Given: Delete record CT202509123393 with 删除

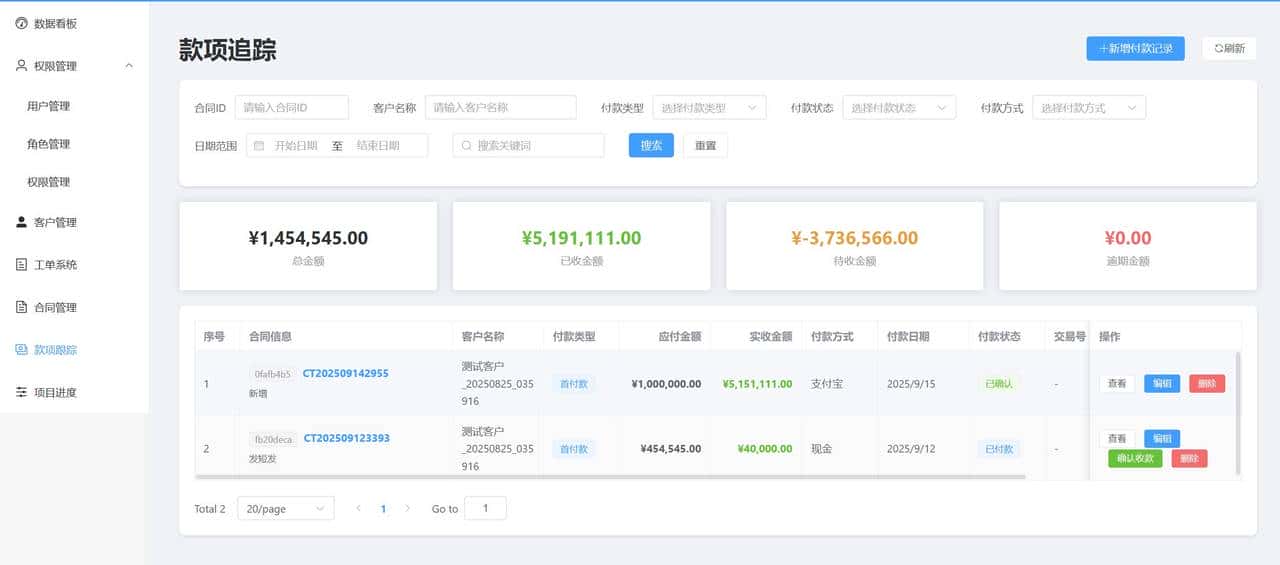Looking at the screenshot, I should 1189,458.
